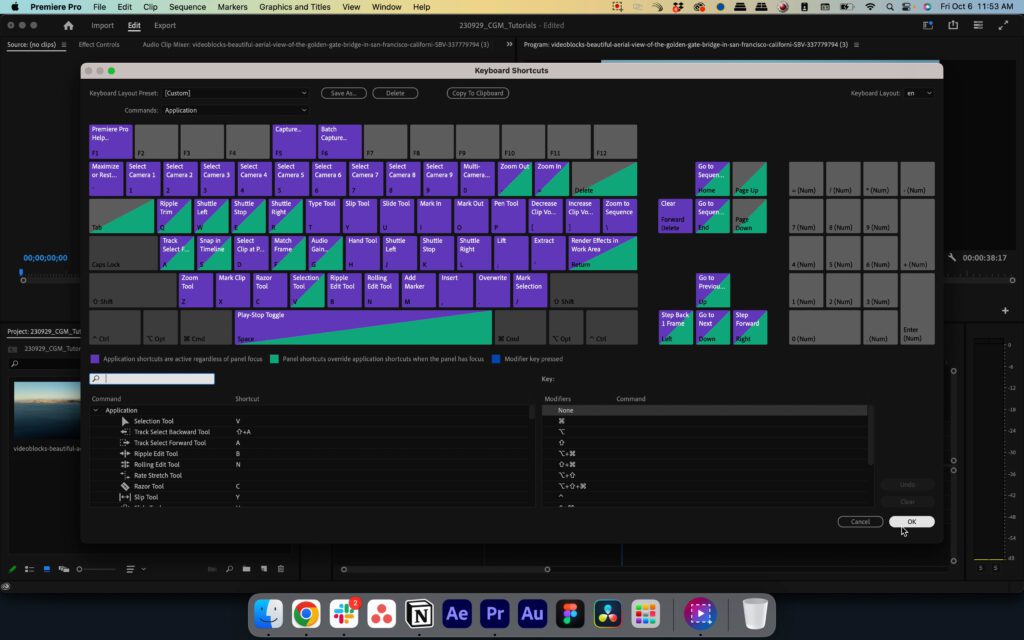Screen dimensions: 1024x640
Task: Click the Slip Tool icon in list
Action: click(125, 497)
